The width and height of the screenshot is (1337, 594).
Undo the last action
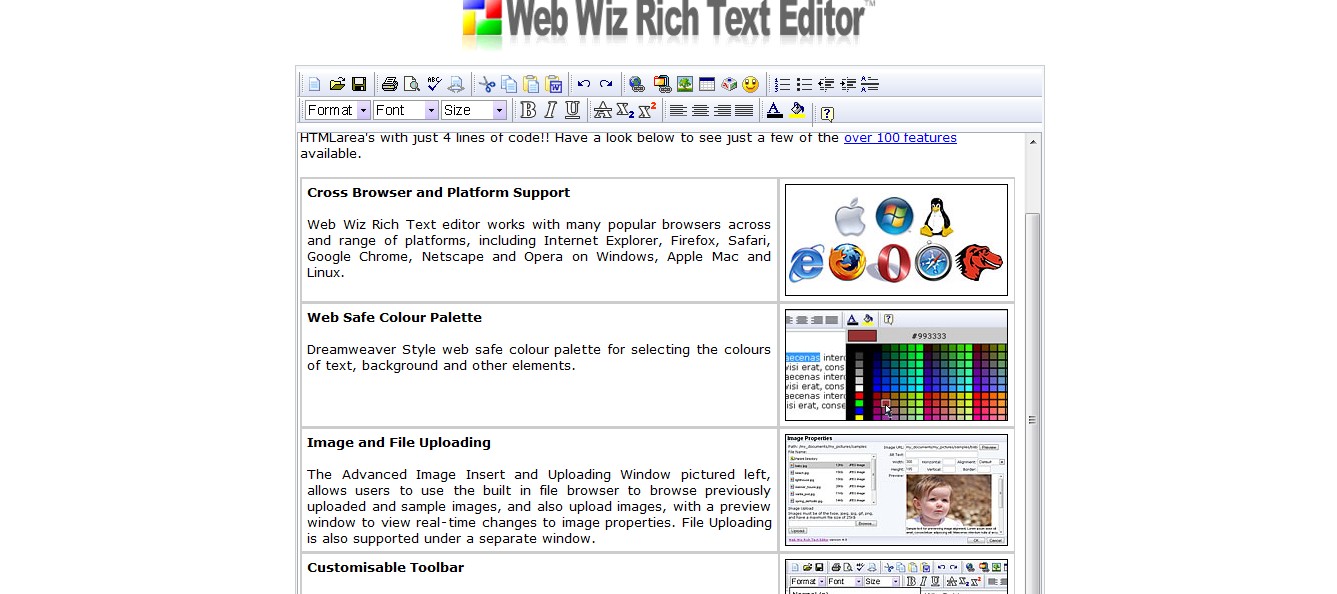584,84
